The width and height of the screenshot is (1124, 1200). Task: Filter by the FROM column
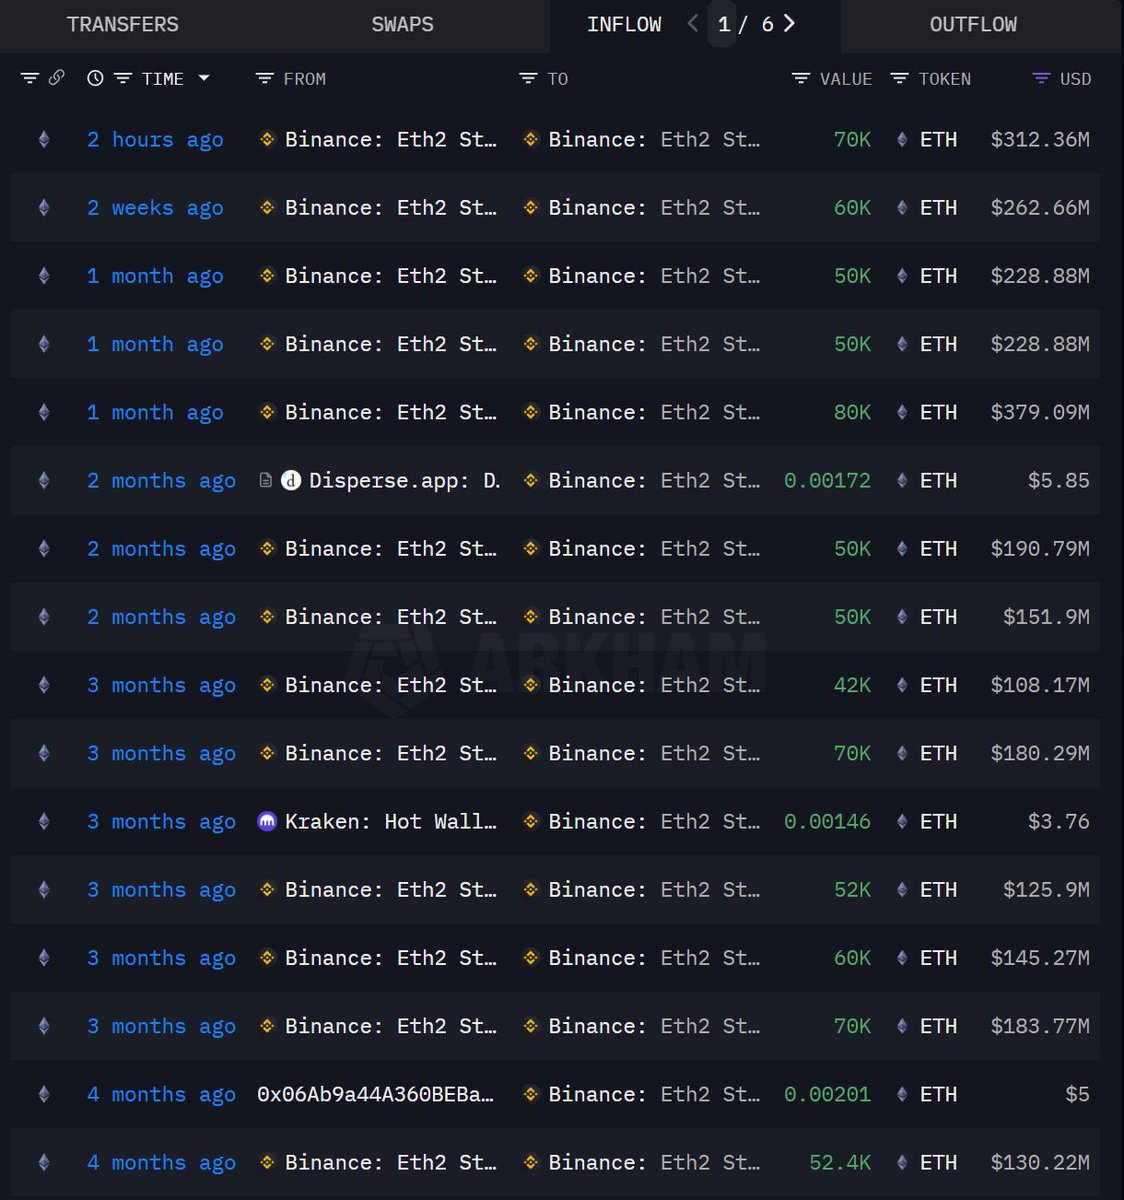tap(264, 78)
